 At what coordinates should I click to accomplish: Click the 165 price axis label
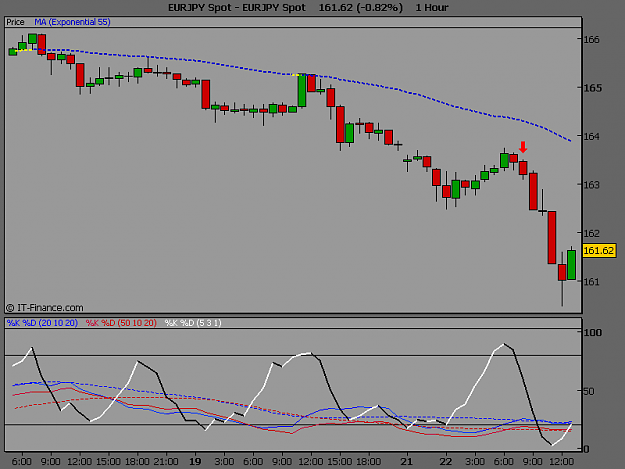pyautogui.click(x=592, y=88)
